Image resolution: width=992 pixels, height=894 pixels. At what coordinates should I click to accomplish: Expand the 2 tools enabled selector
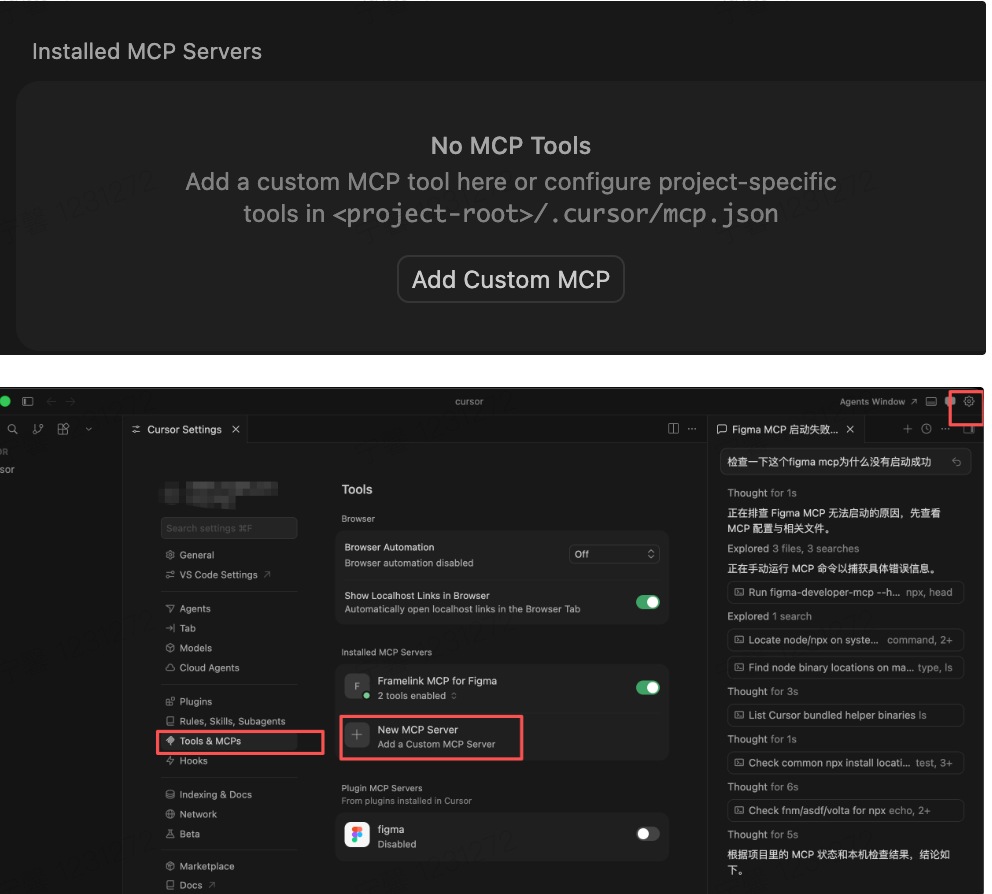417,696
